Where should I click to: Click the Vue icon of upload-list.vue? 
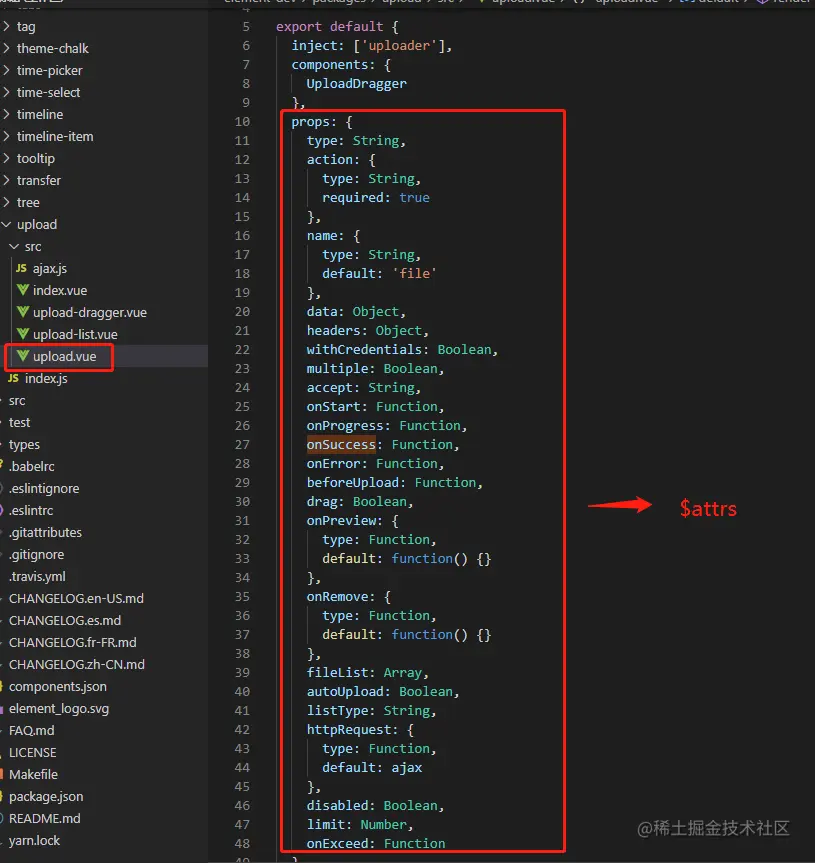[23, 334]
